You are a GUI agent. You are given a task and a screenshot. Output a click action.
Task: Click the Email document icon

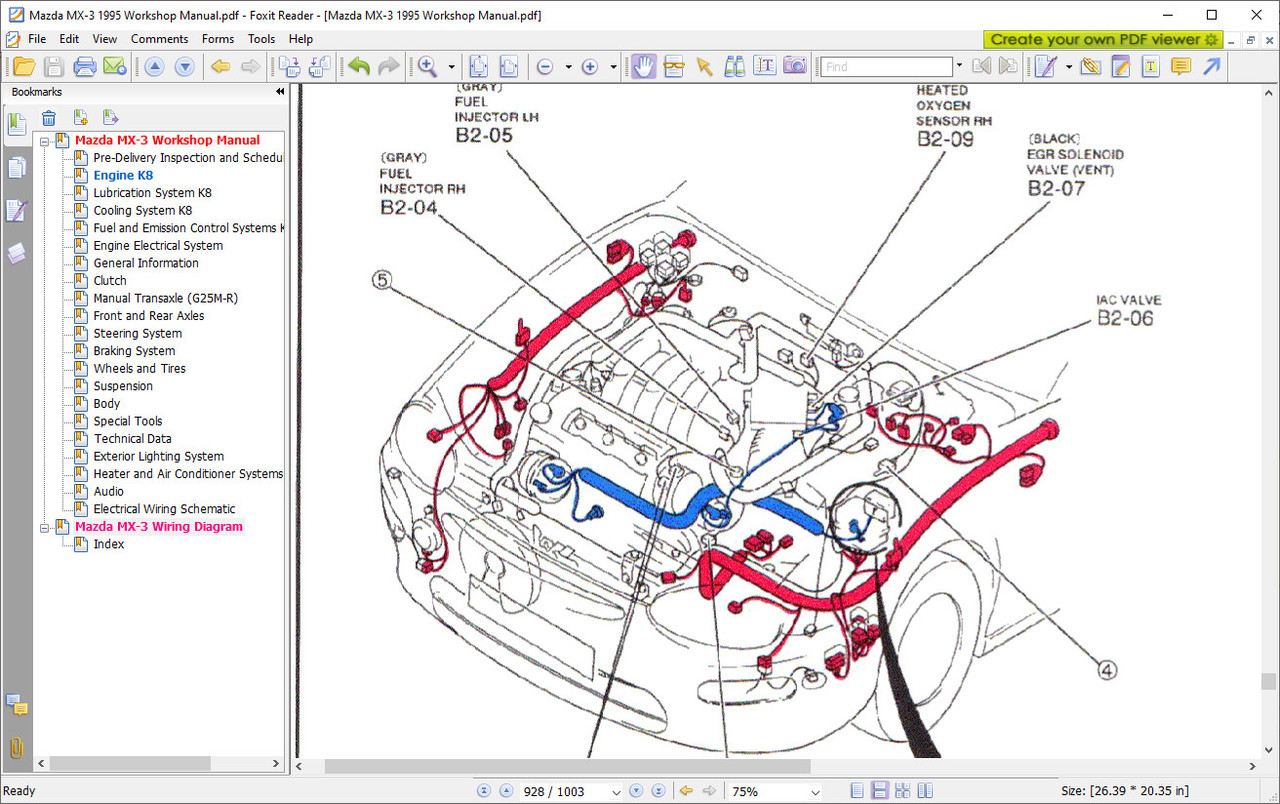coord(114,66)
